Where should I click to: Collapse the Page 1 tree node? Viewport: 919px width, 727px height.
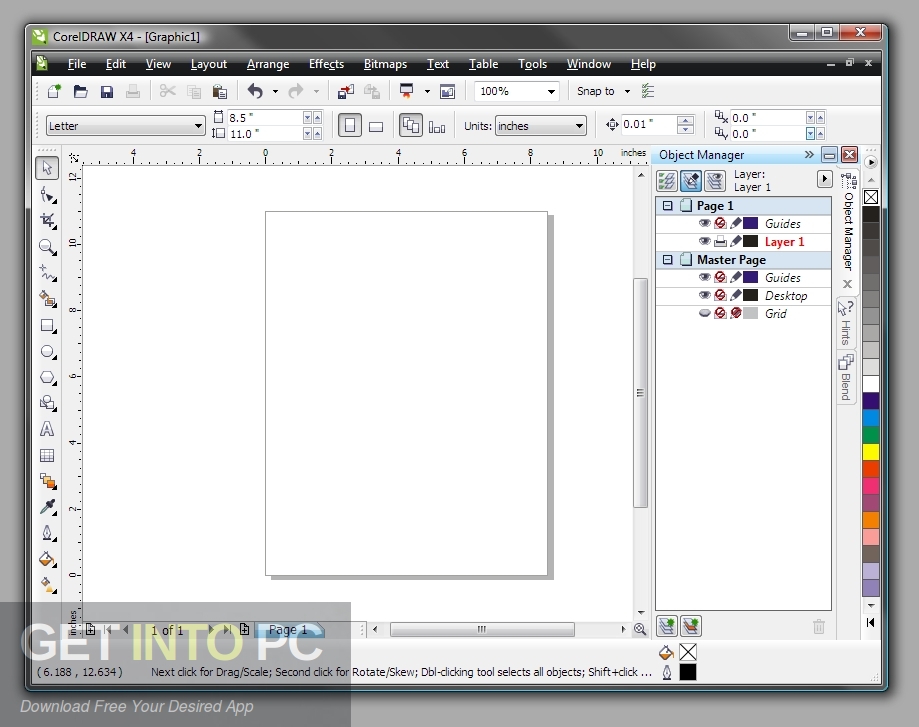click(668, 206)
